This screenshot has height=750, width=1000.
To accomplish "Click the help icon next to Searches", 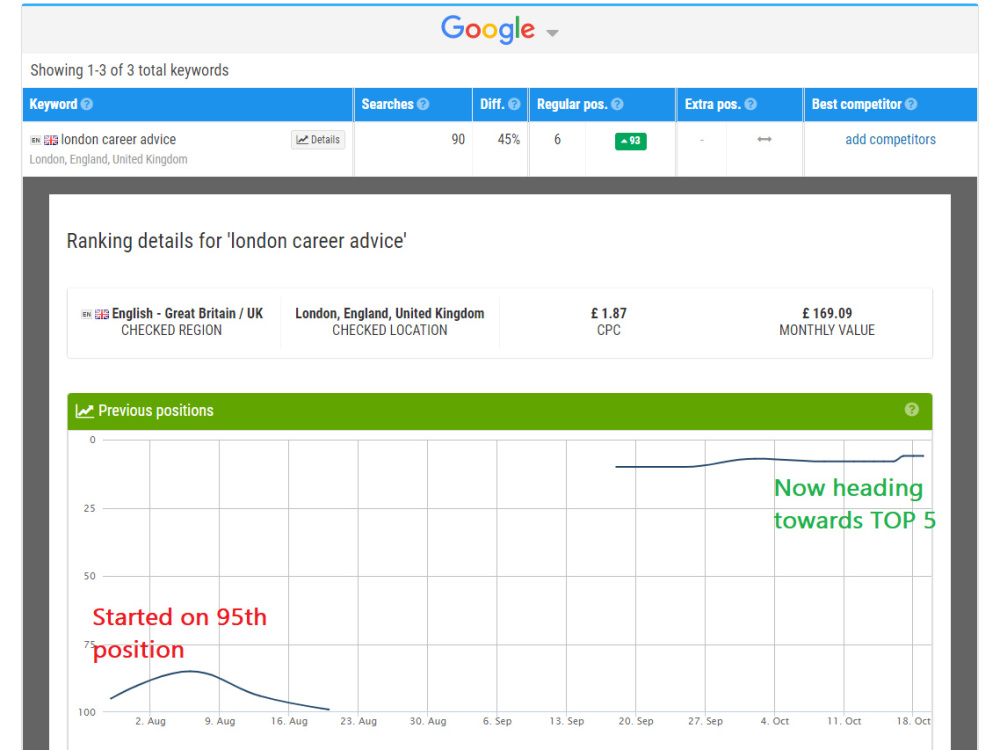I will tap(423, 104).
